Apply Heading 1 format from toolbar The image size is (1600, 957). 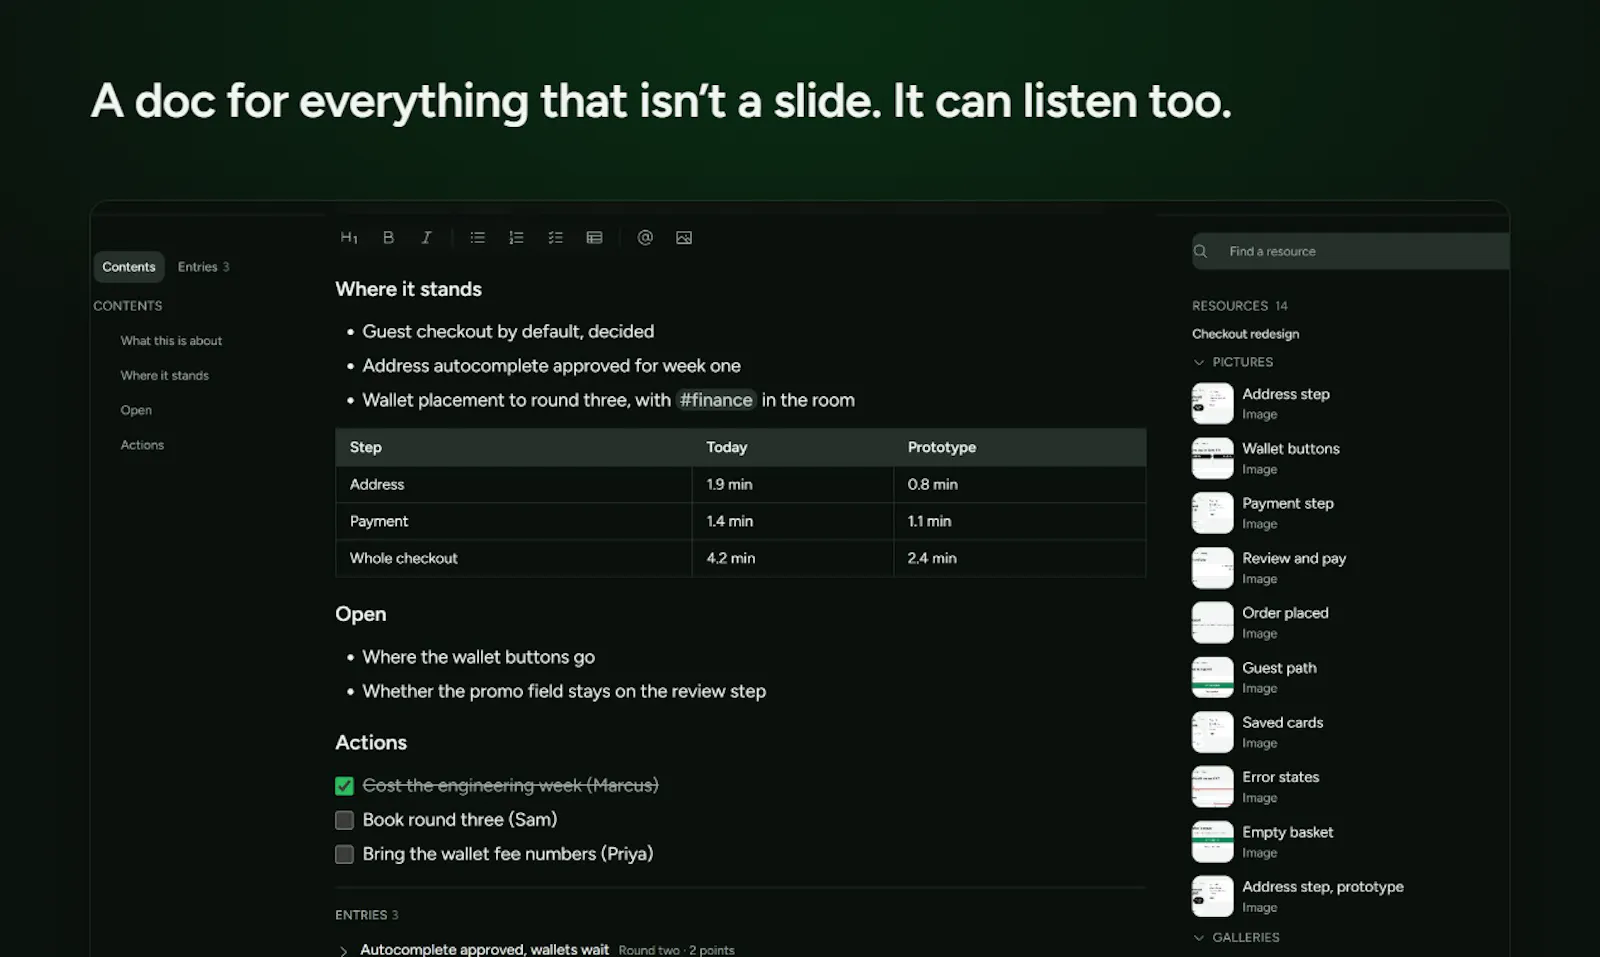pyautogui.click(x=349, y=238)
